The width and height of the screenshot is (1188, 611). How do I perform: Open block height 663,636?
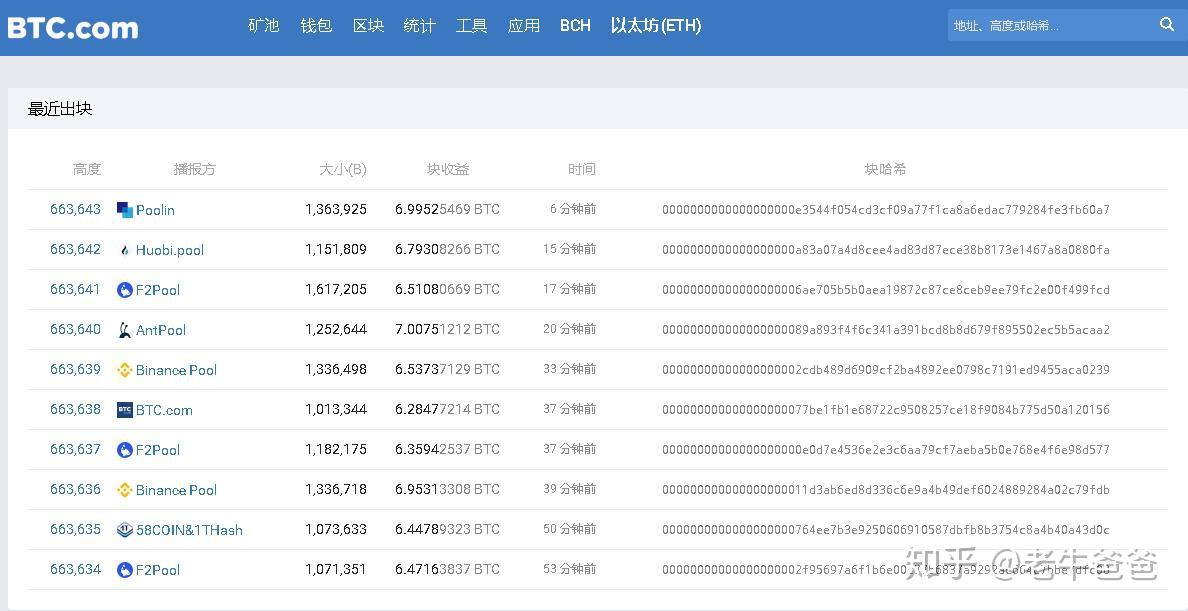coord(75,489)
